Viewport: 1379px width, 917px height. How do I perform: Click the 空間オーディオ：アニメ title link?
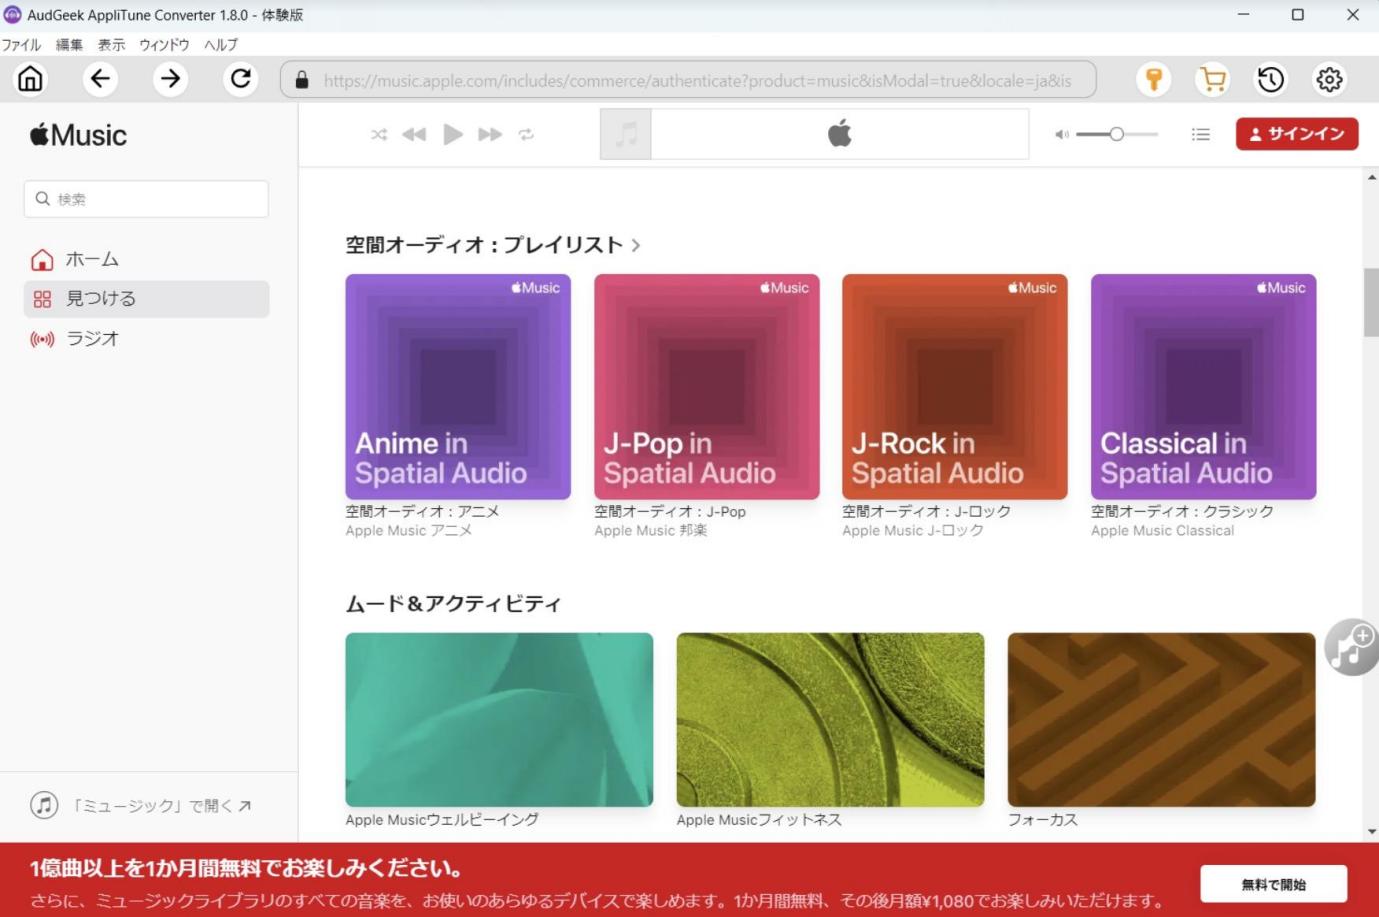click(x=422, y=511)
